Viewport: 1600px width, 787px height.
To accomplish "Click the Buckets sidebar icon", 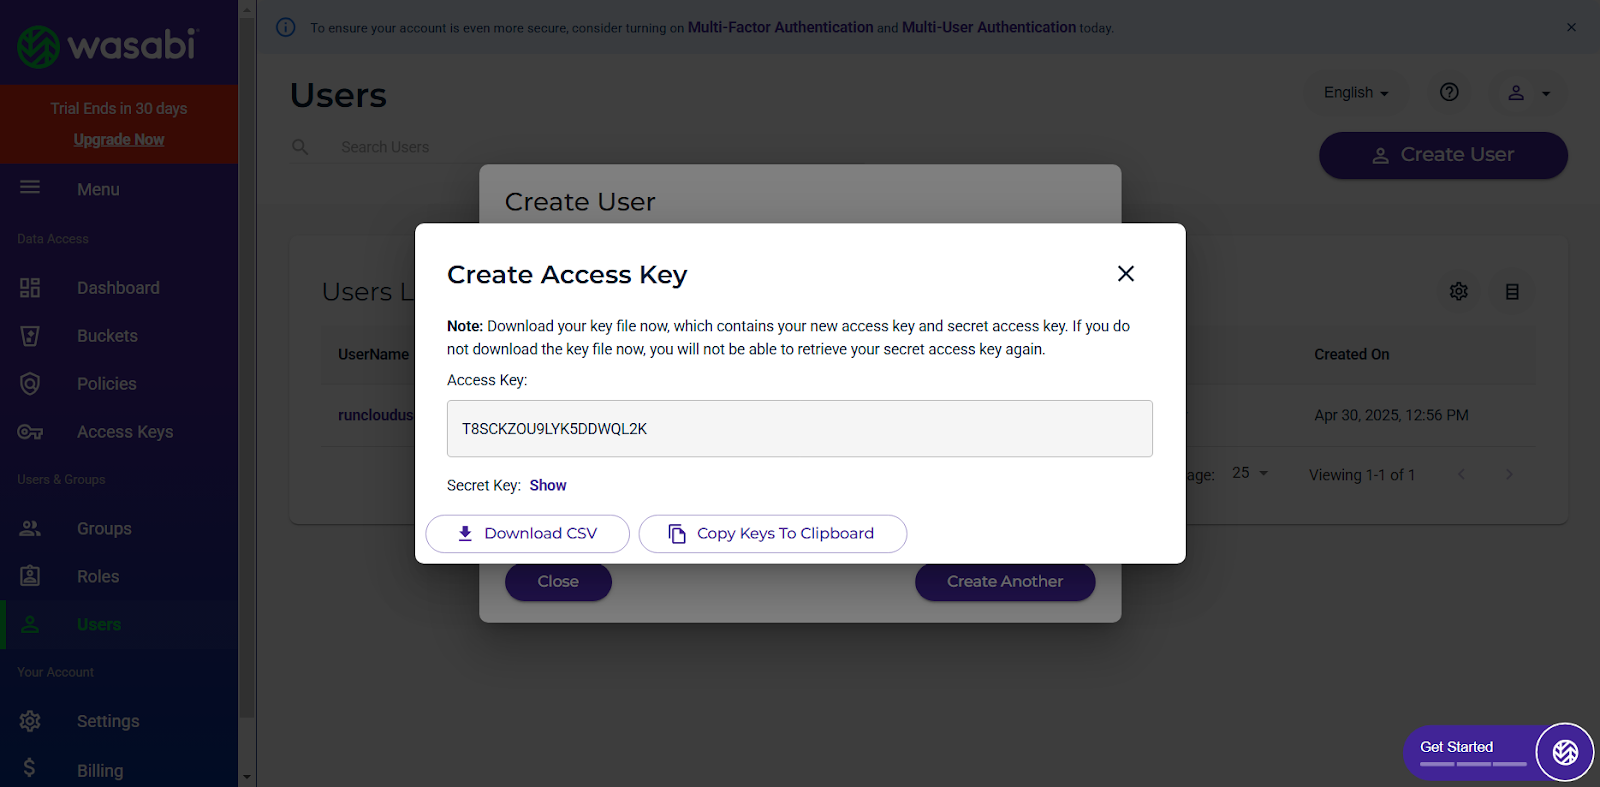I will pos(30,336).
